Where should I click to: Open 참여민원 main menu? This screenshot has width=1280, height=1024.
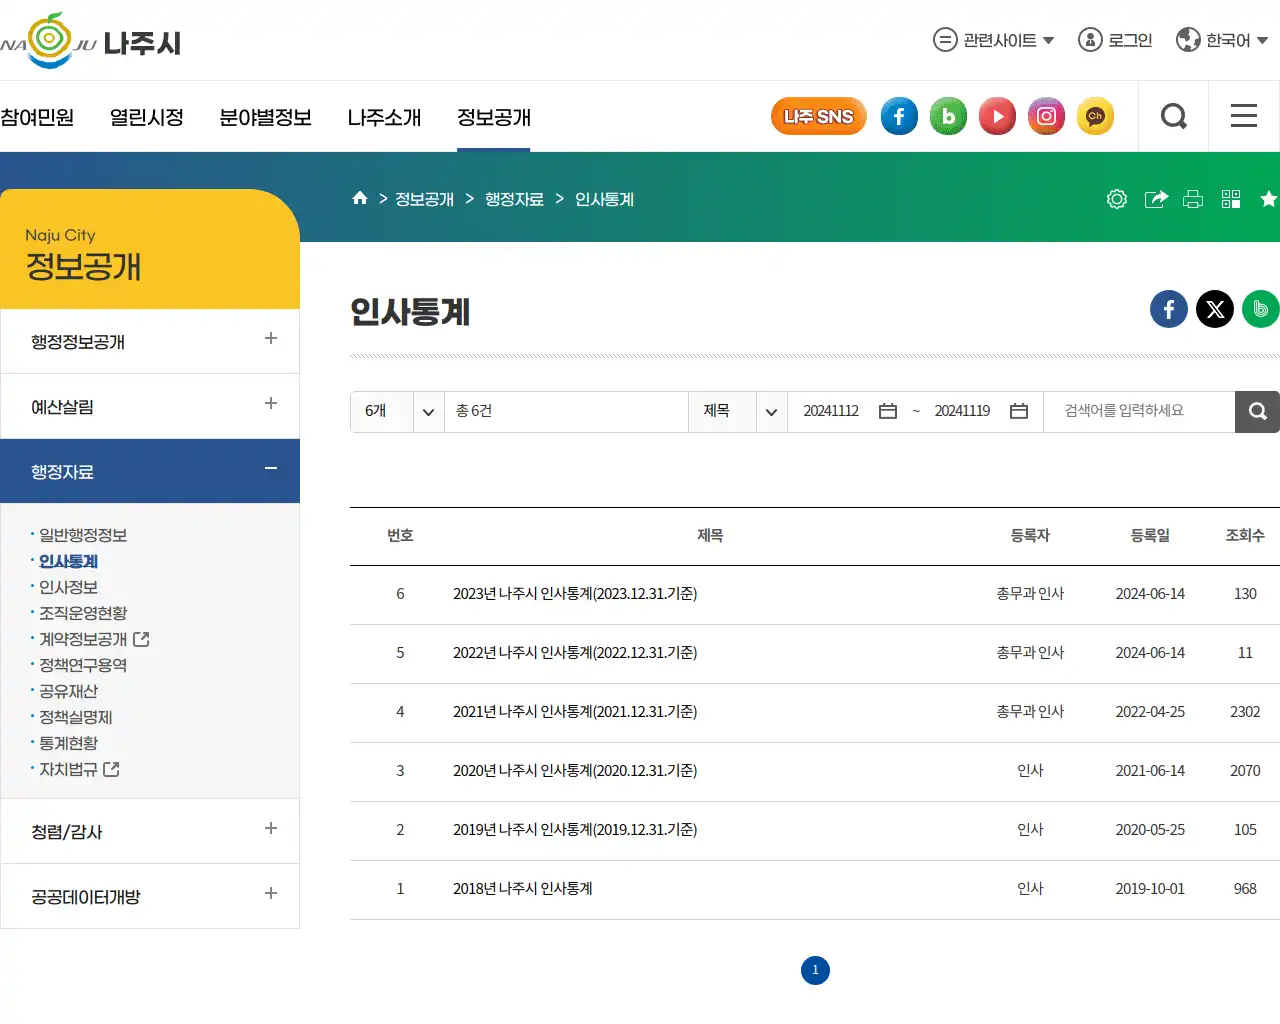point(37,117)
